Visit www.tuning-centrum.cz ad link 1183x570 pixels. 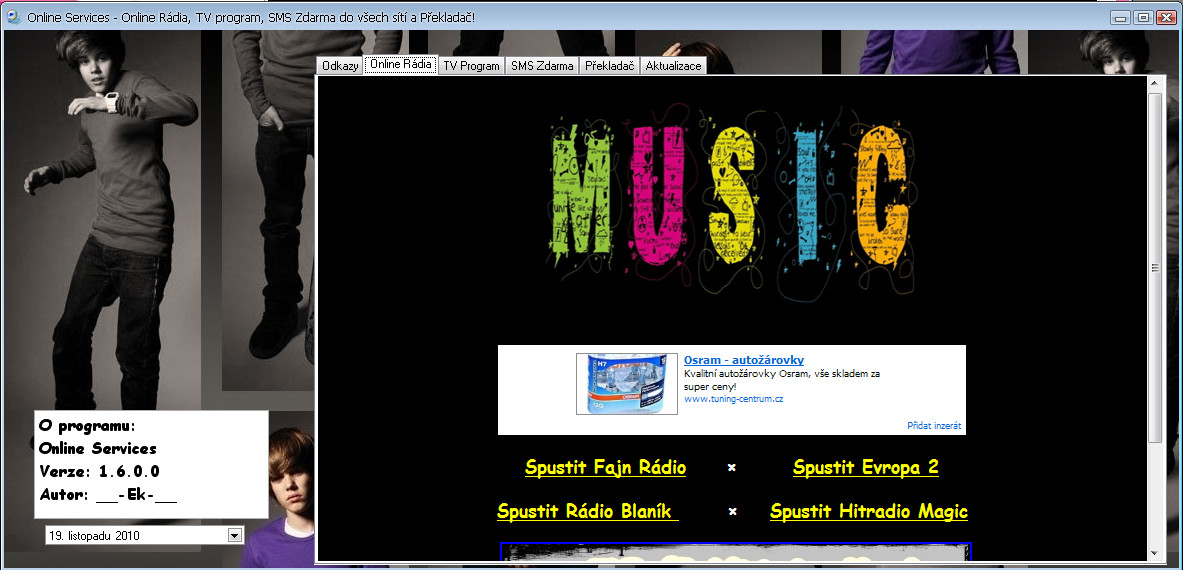(x=733, y=399)
